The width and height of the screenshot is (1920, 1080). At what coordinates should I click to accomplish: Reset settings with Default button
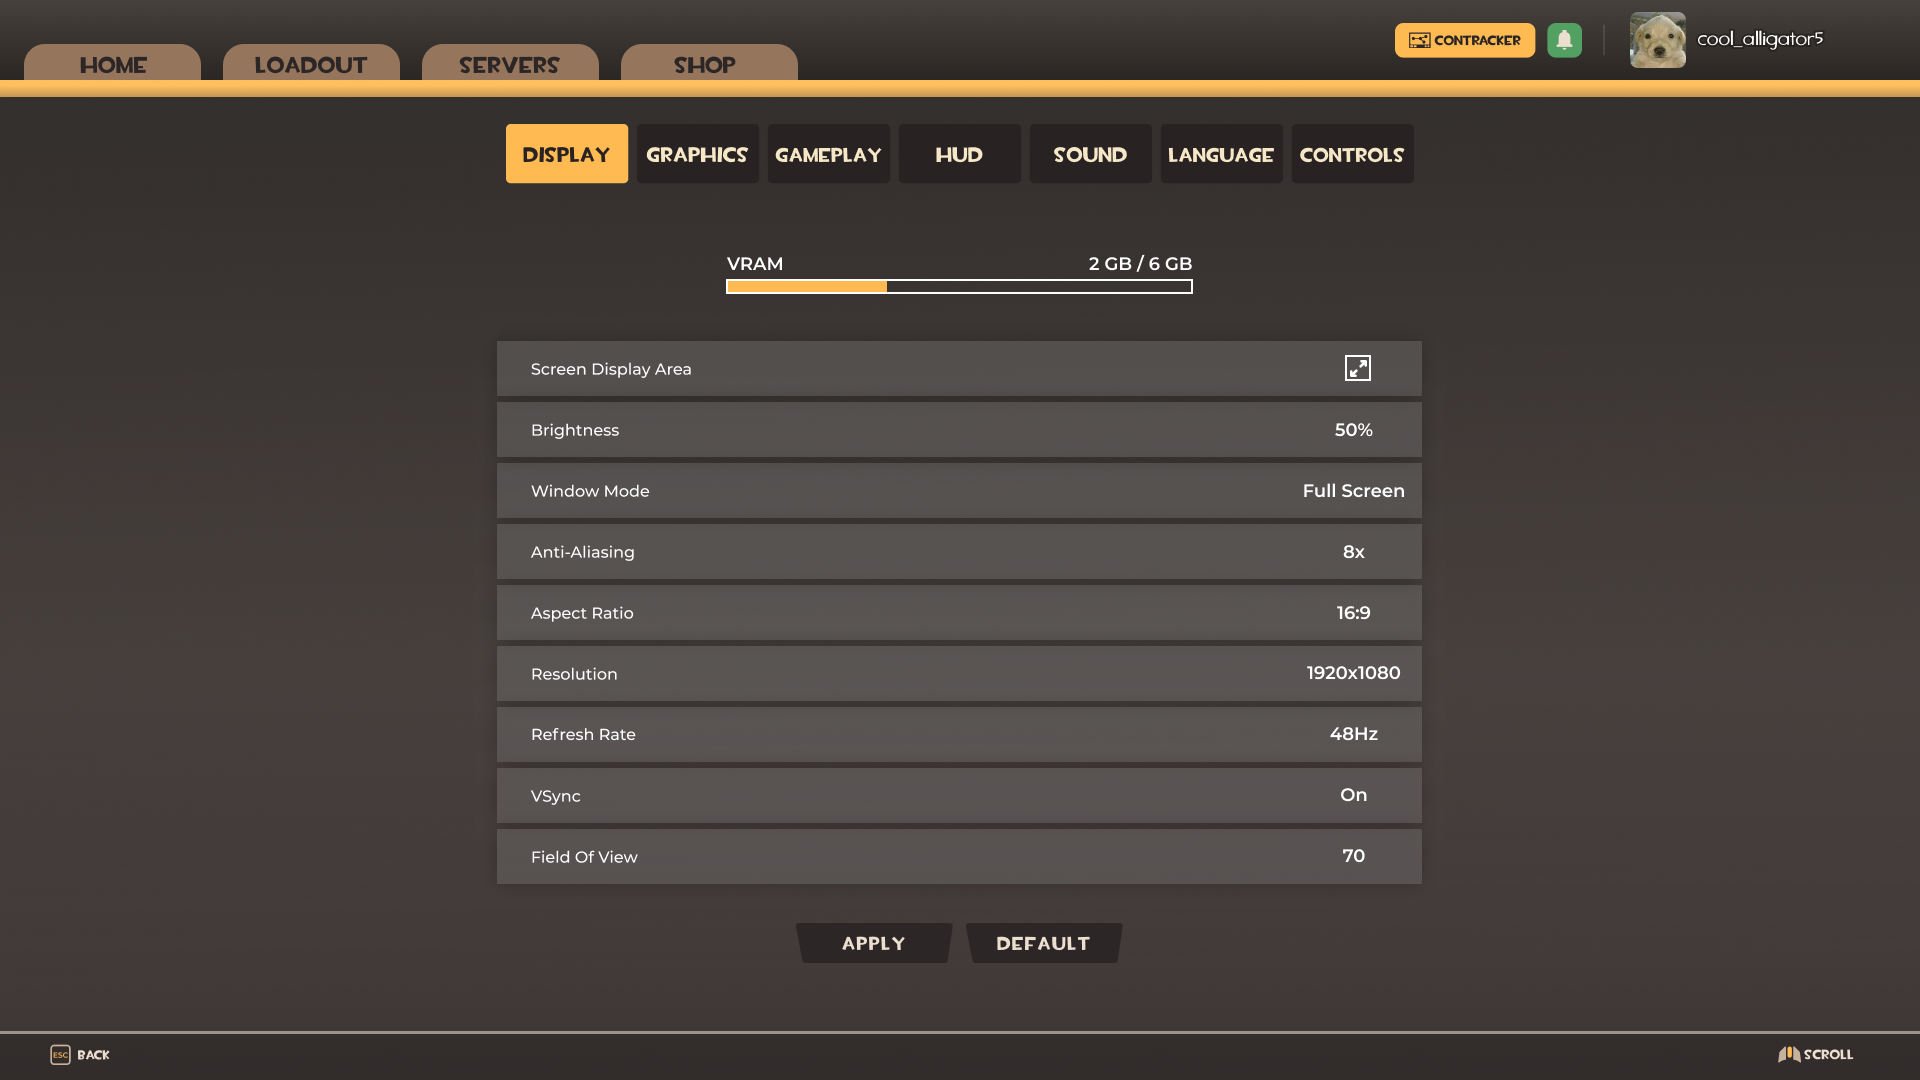pyautogui.click(x=1043, y=942)
